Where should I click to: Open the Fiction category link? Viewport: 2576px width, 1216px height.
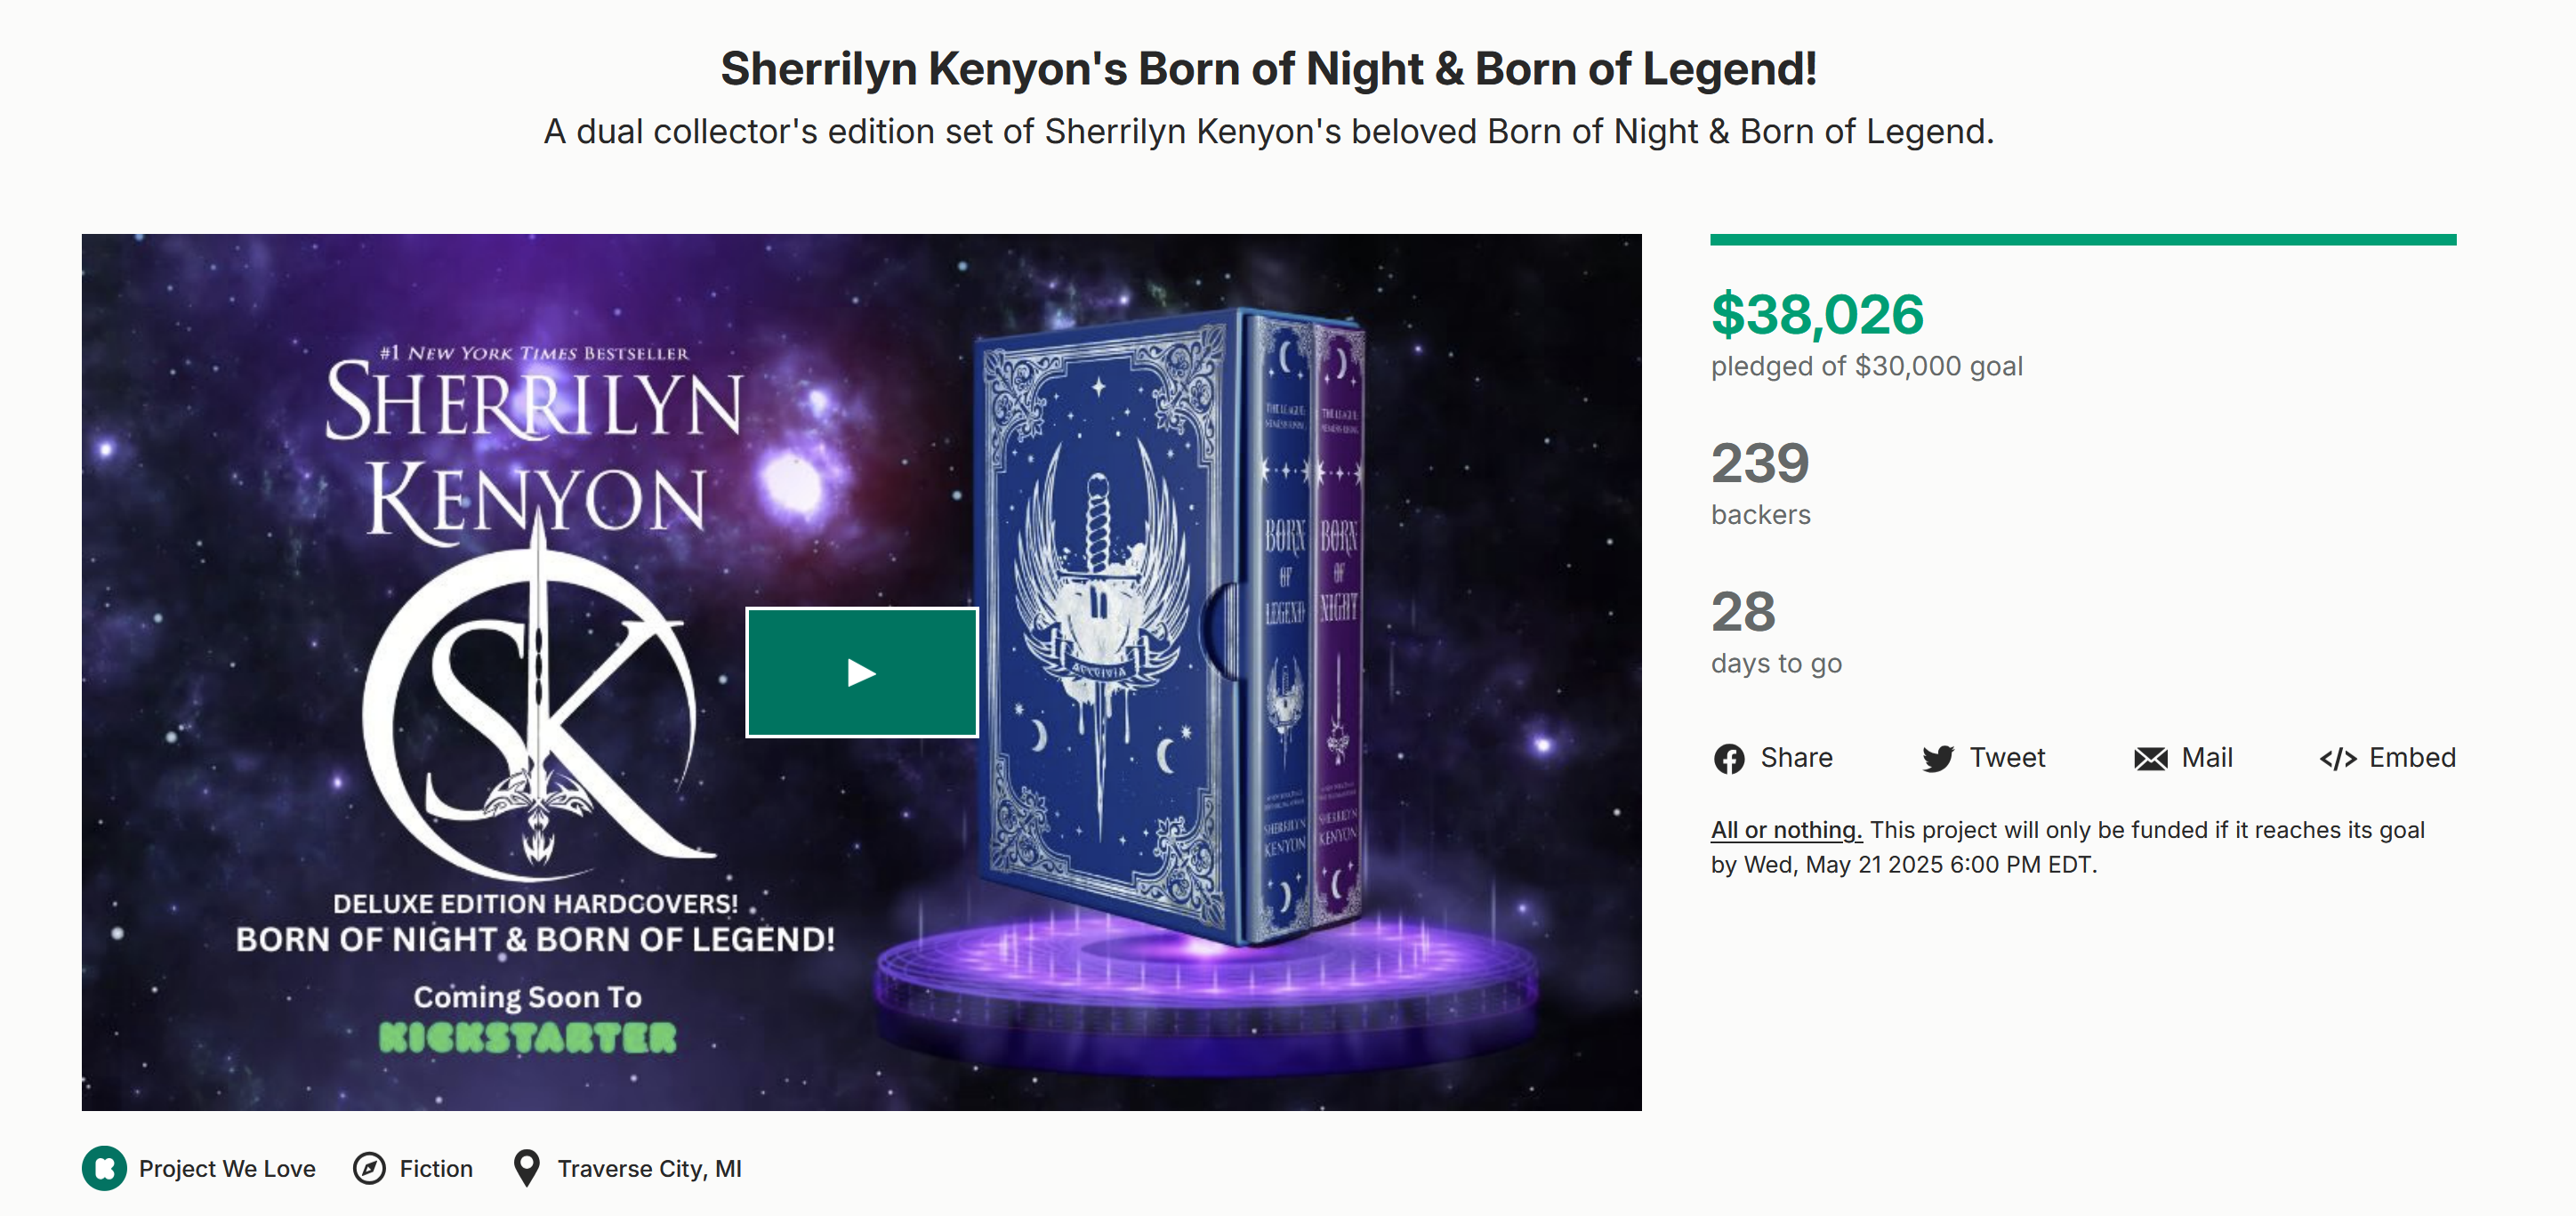[x=436, y=1168]
